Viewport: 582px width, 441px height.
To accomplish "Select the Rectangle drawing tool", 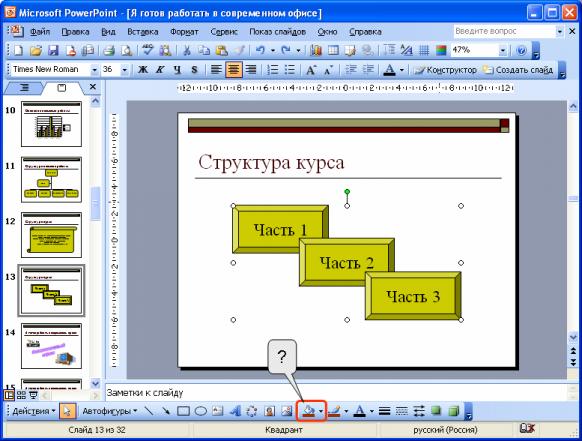I will pos(183,411).
